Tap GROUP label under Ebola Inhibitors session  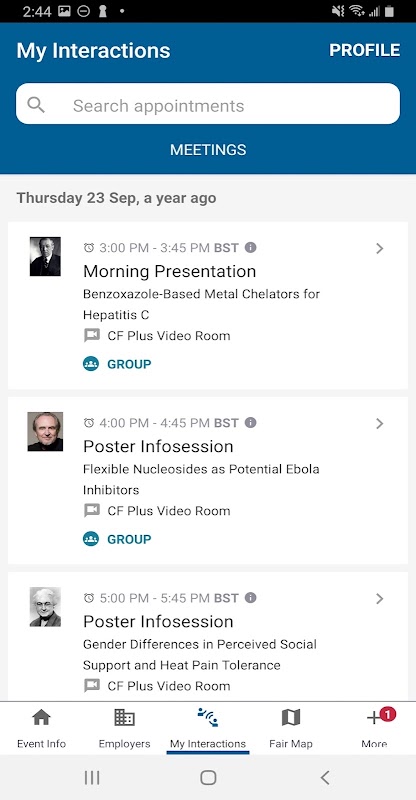(x=129, y=539)
